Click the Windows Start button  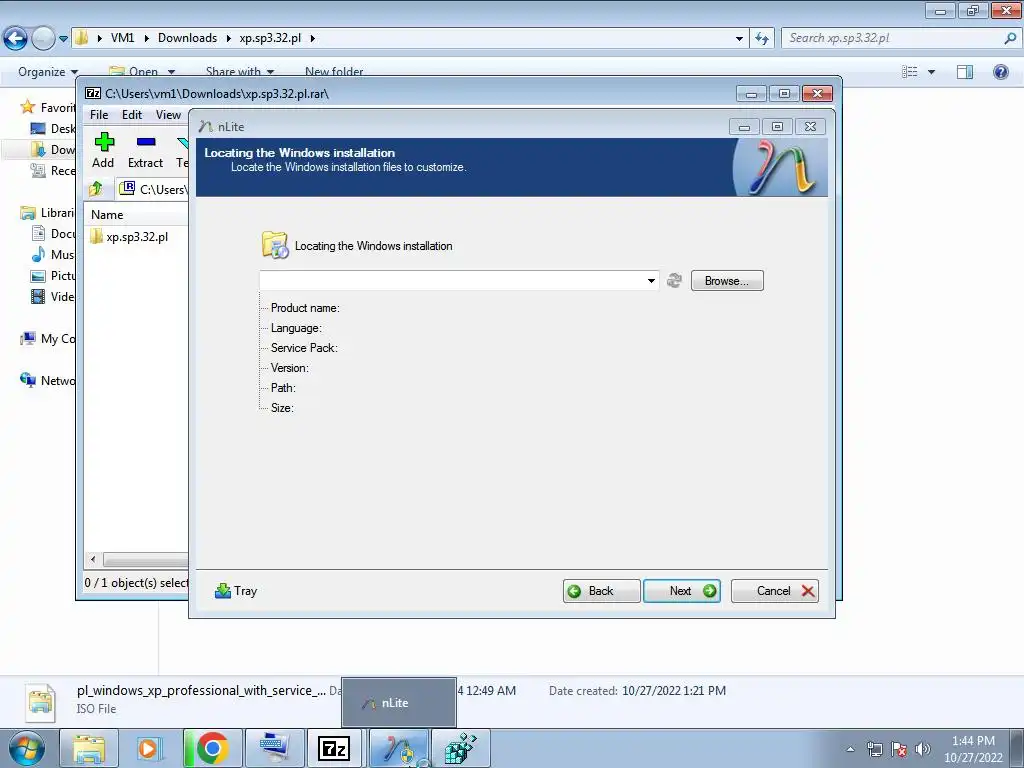click(26, 748)
